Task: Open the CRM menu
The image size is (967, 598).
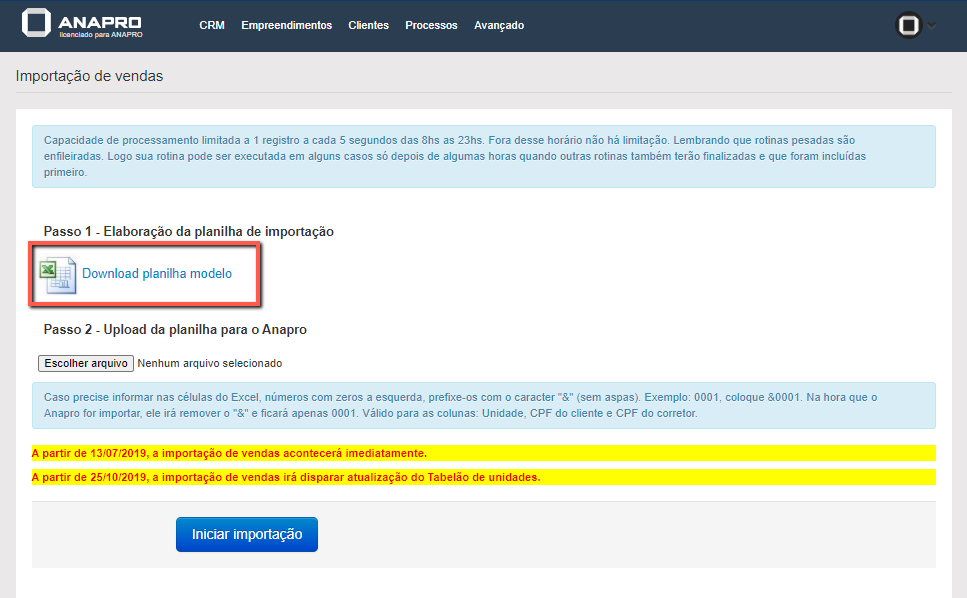Action: tap(212, 25)
